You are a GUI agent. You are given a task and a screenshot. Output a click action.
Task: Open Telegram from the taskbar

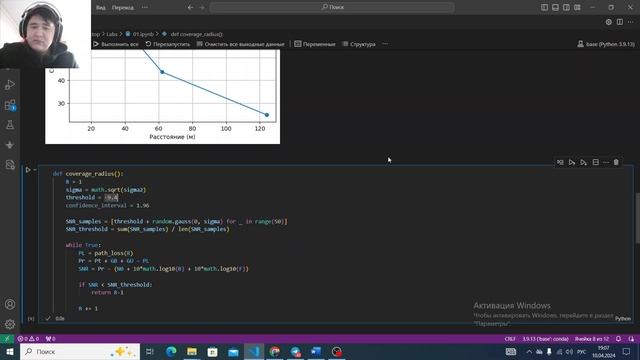coord(296,351)
